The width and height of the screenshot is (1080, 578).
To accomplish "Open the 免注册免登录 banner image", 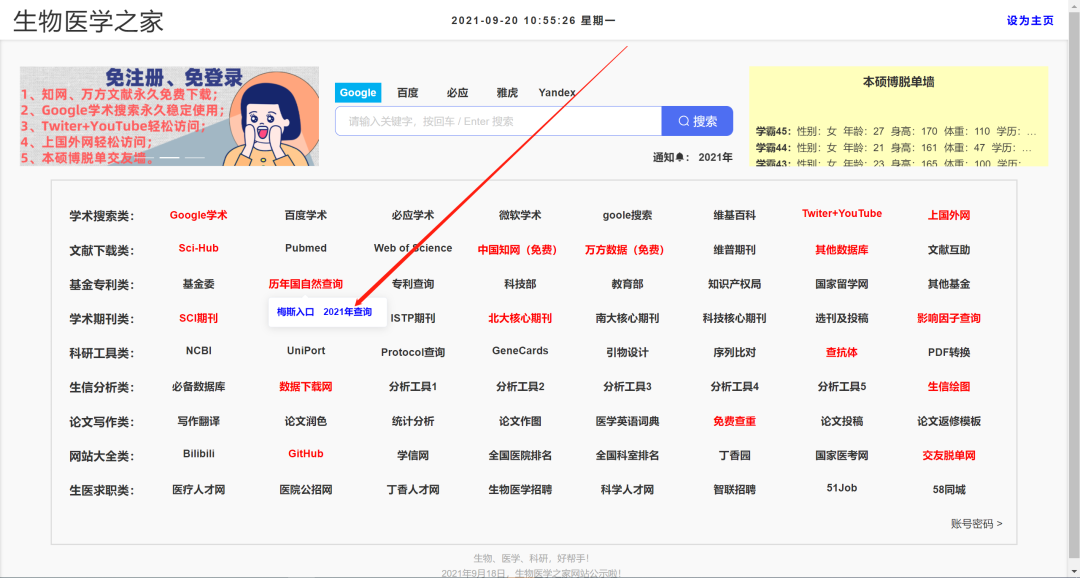I will click(x=169, y=116).
